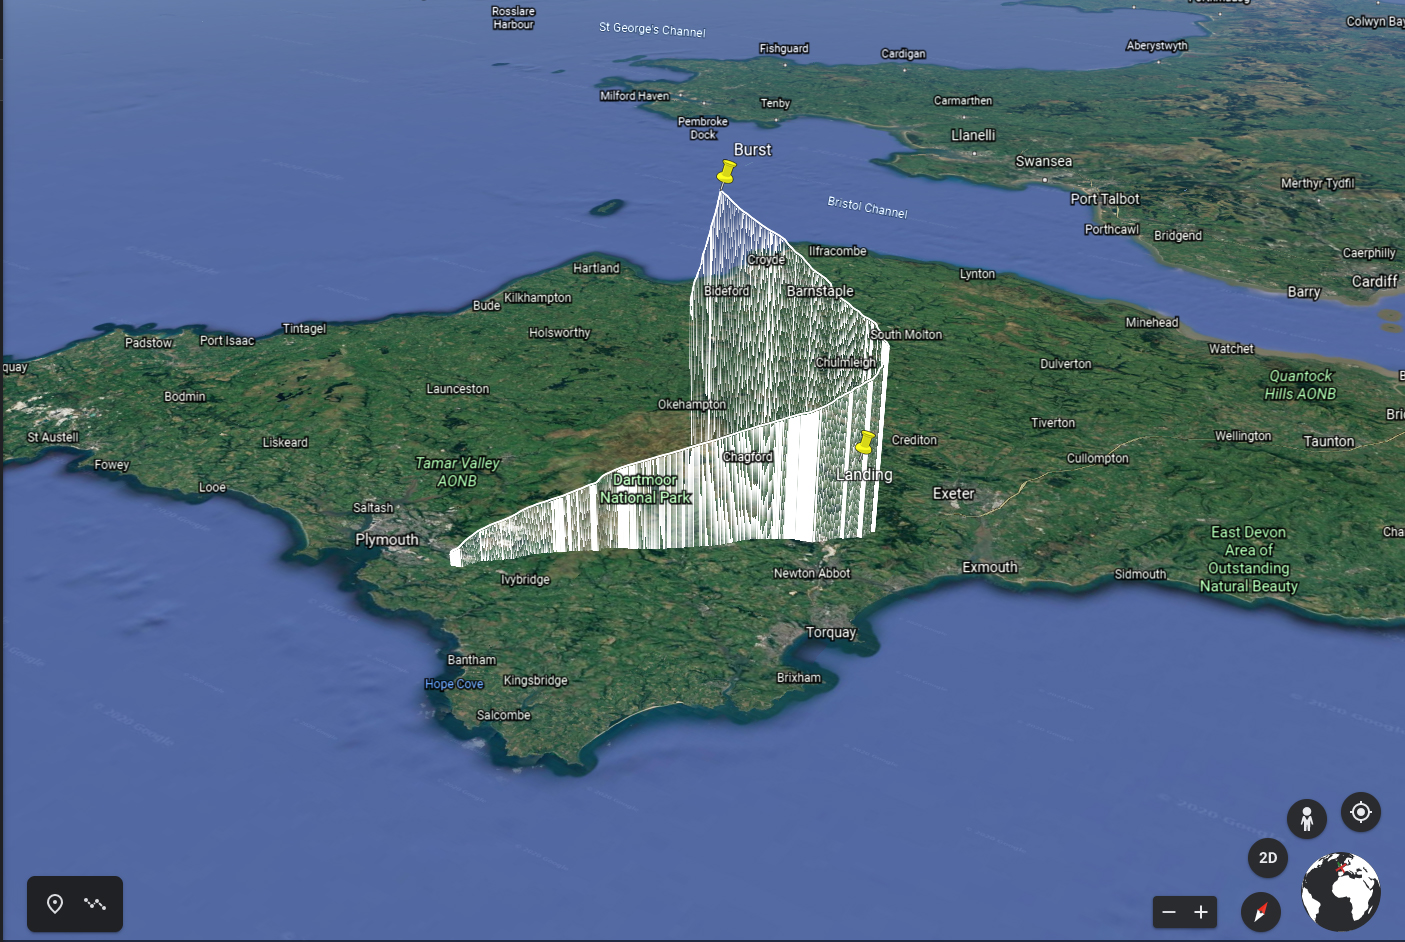Click the Holsworthy town label

pyautogui.click(x=560, y=333)
